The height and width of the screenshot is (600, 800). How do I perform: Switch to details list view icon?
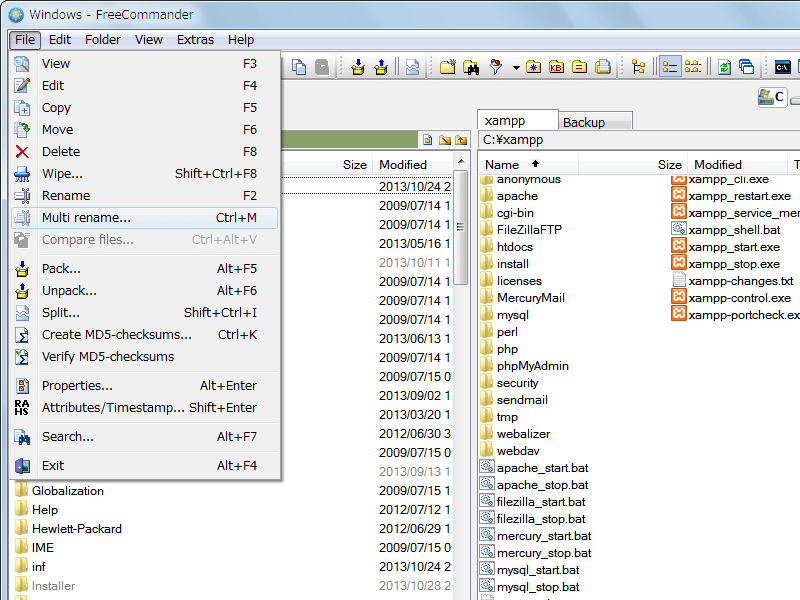670,67
